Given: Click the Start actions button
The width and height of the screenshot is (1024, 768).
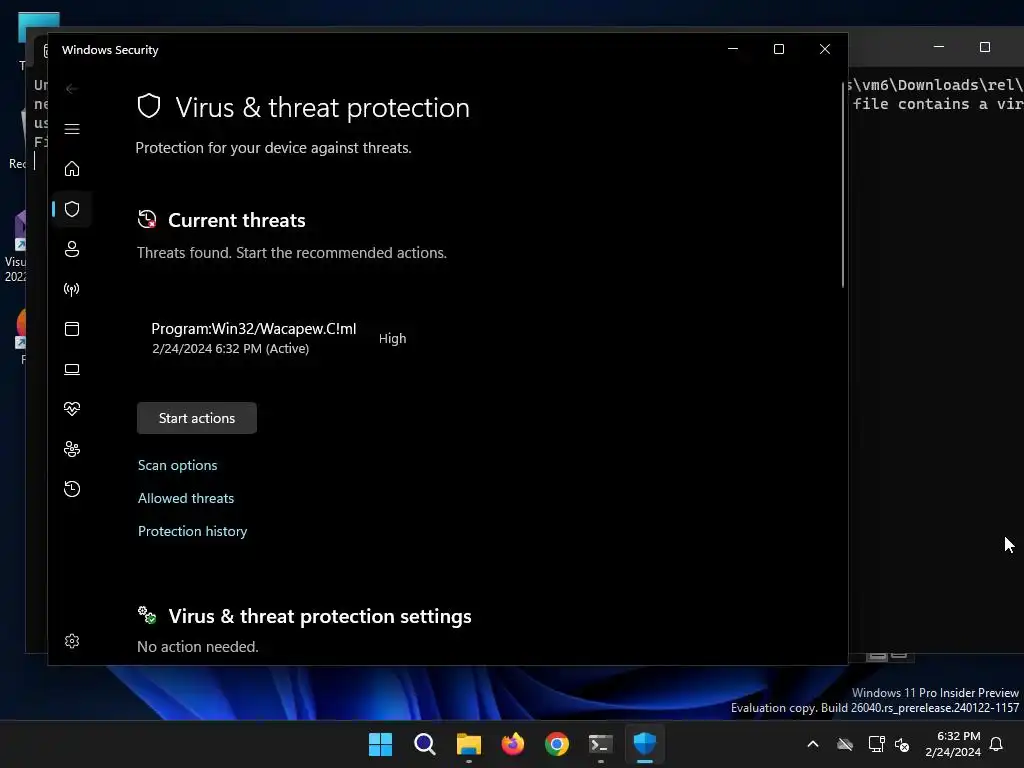Looking at the screenshot, I should click(197, 418).
